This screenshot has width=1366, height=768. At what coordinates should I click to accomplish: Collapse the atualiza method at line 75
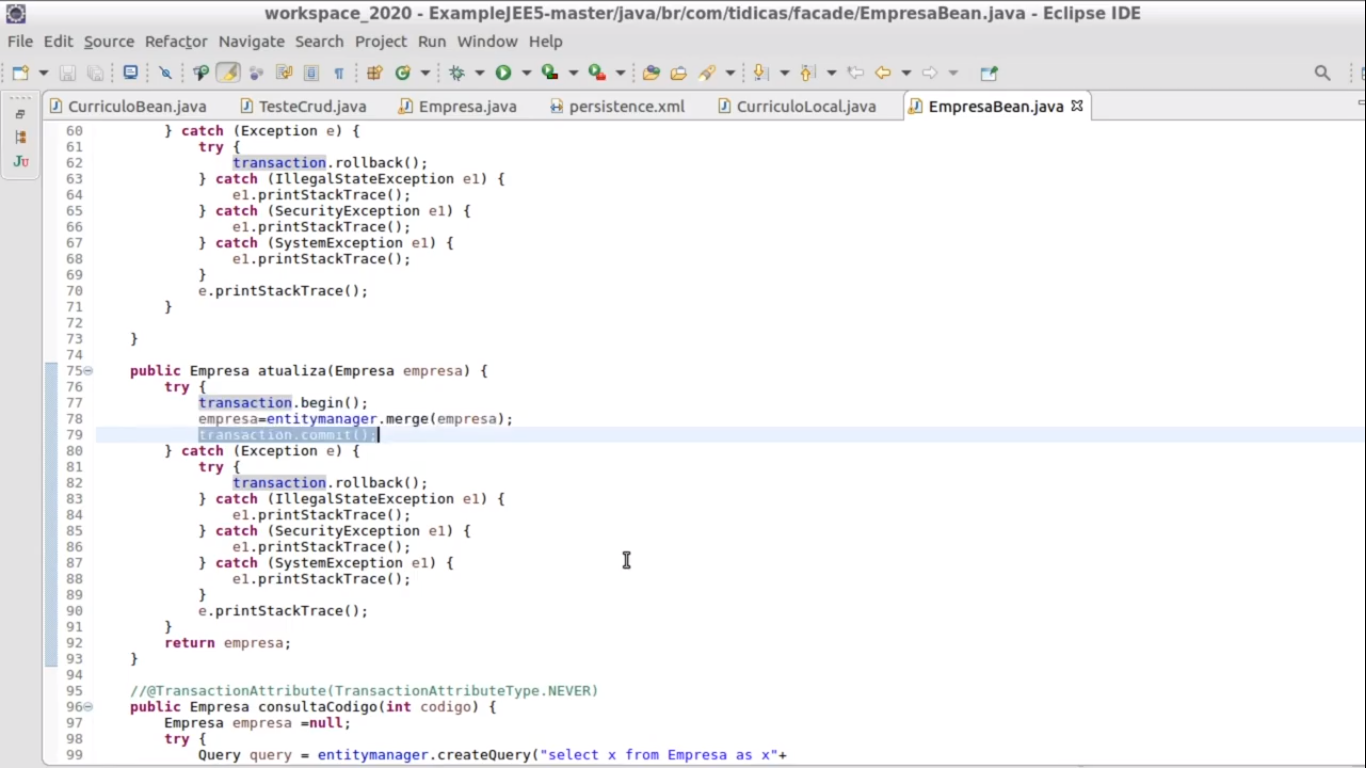(x=88, y=371)
